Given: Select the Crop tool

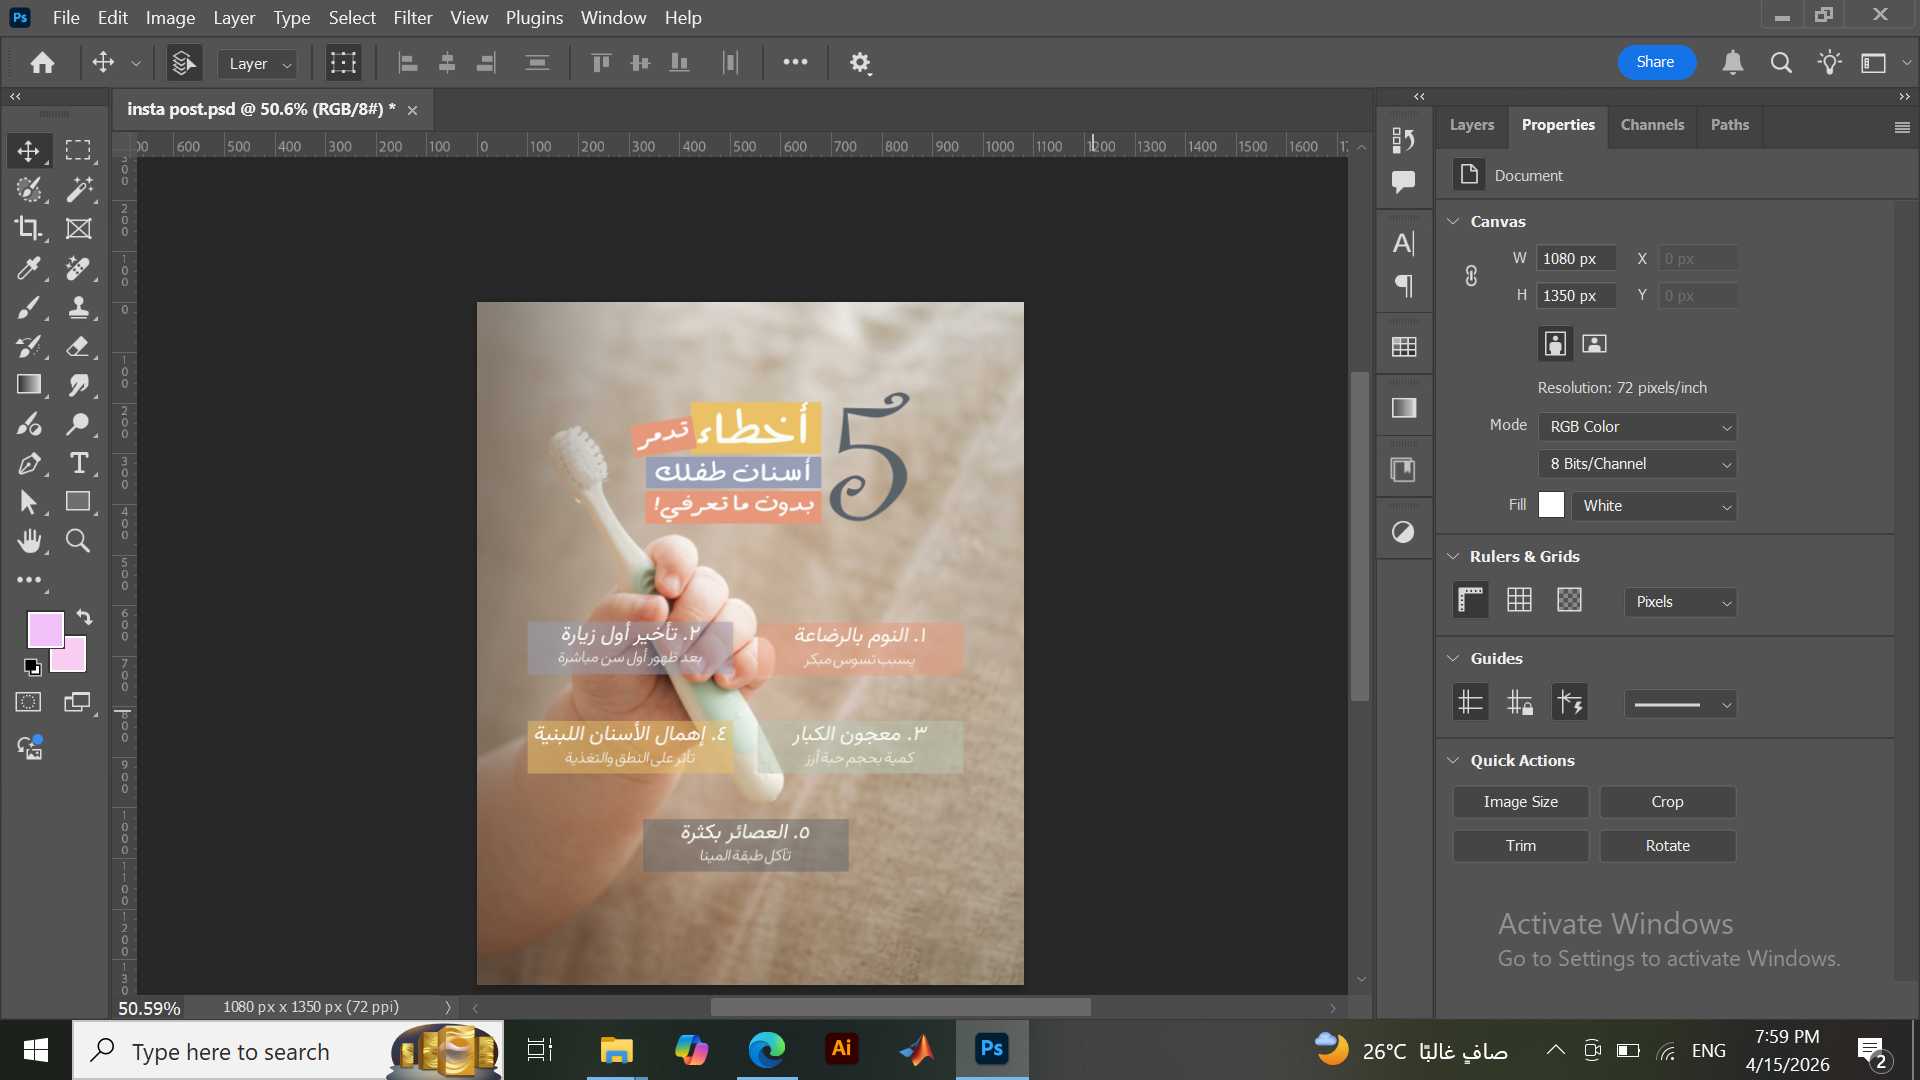Looking at the screenshot, I should pos(29,228).
